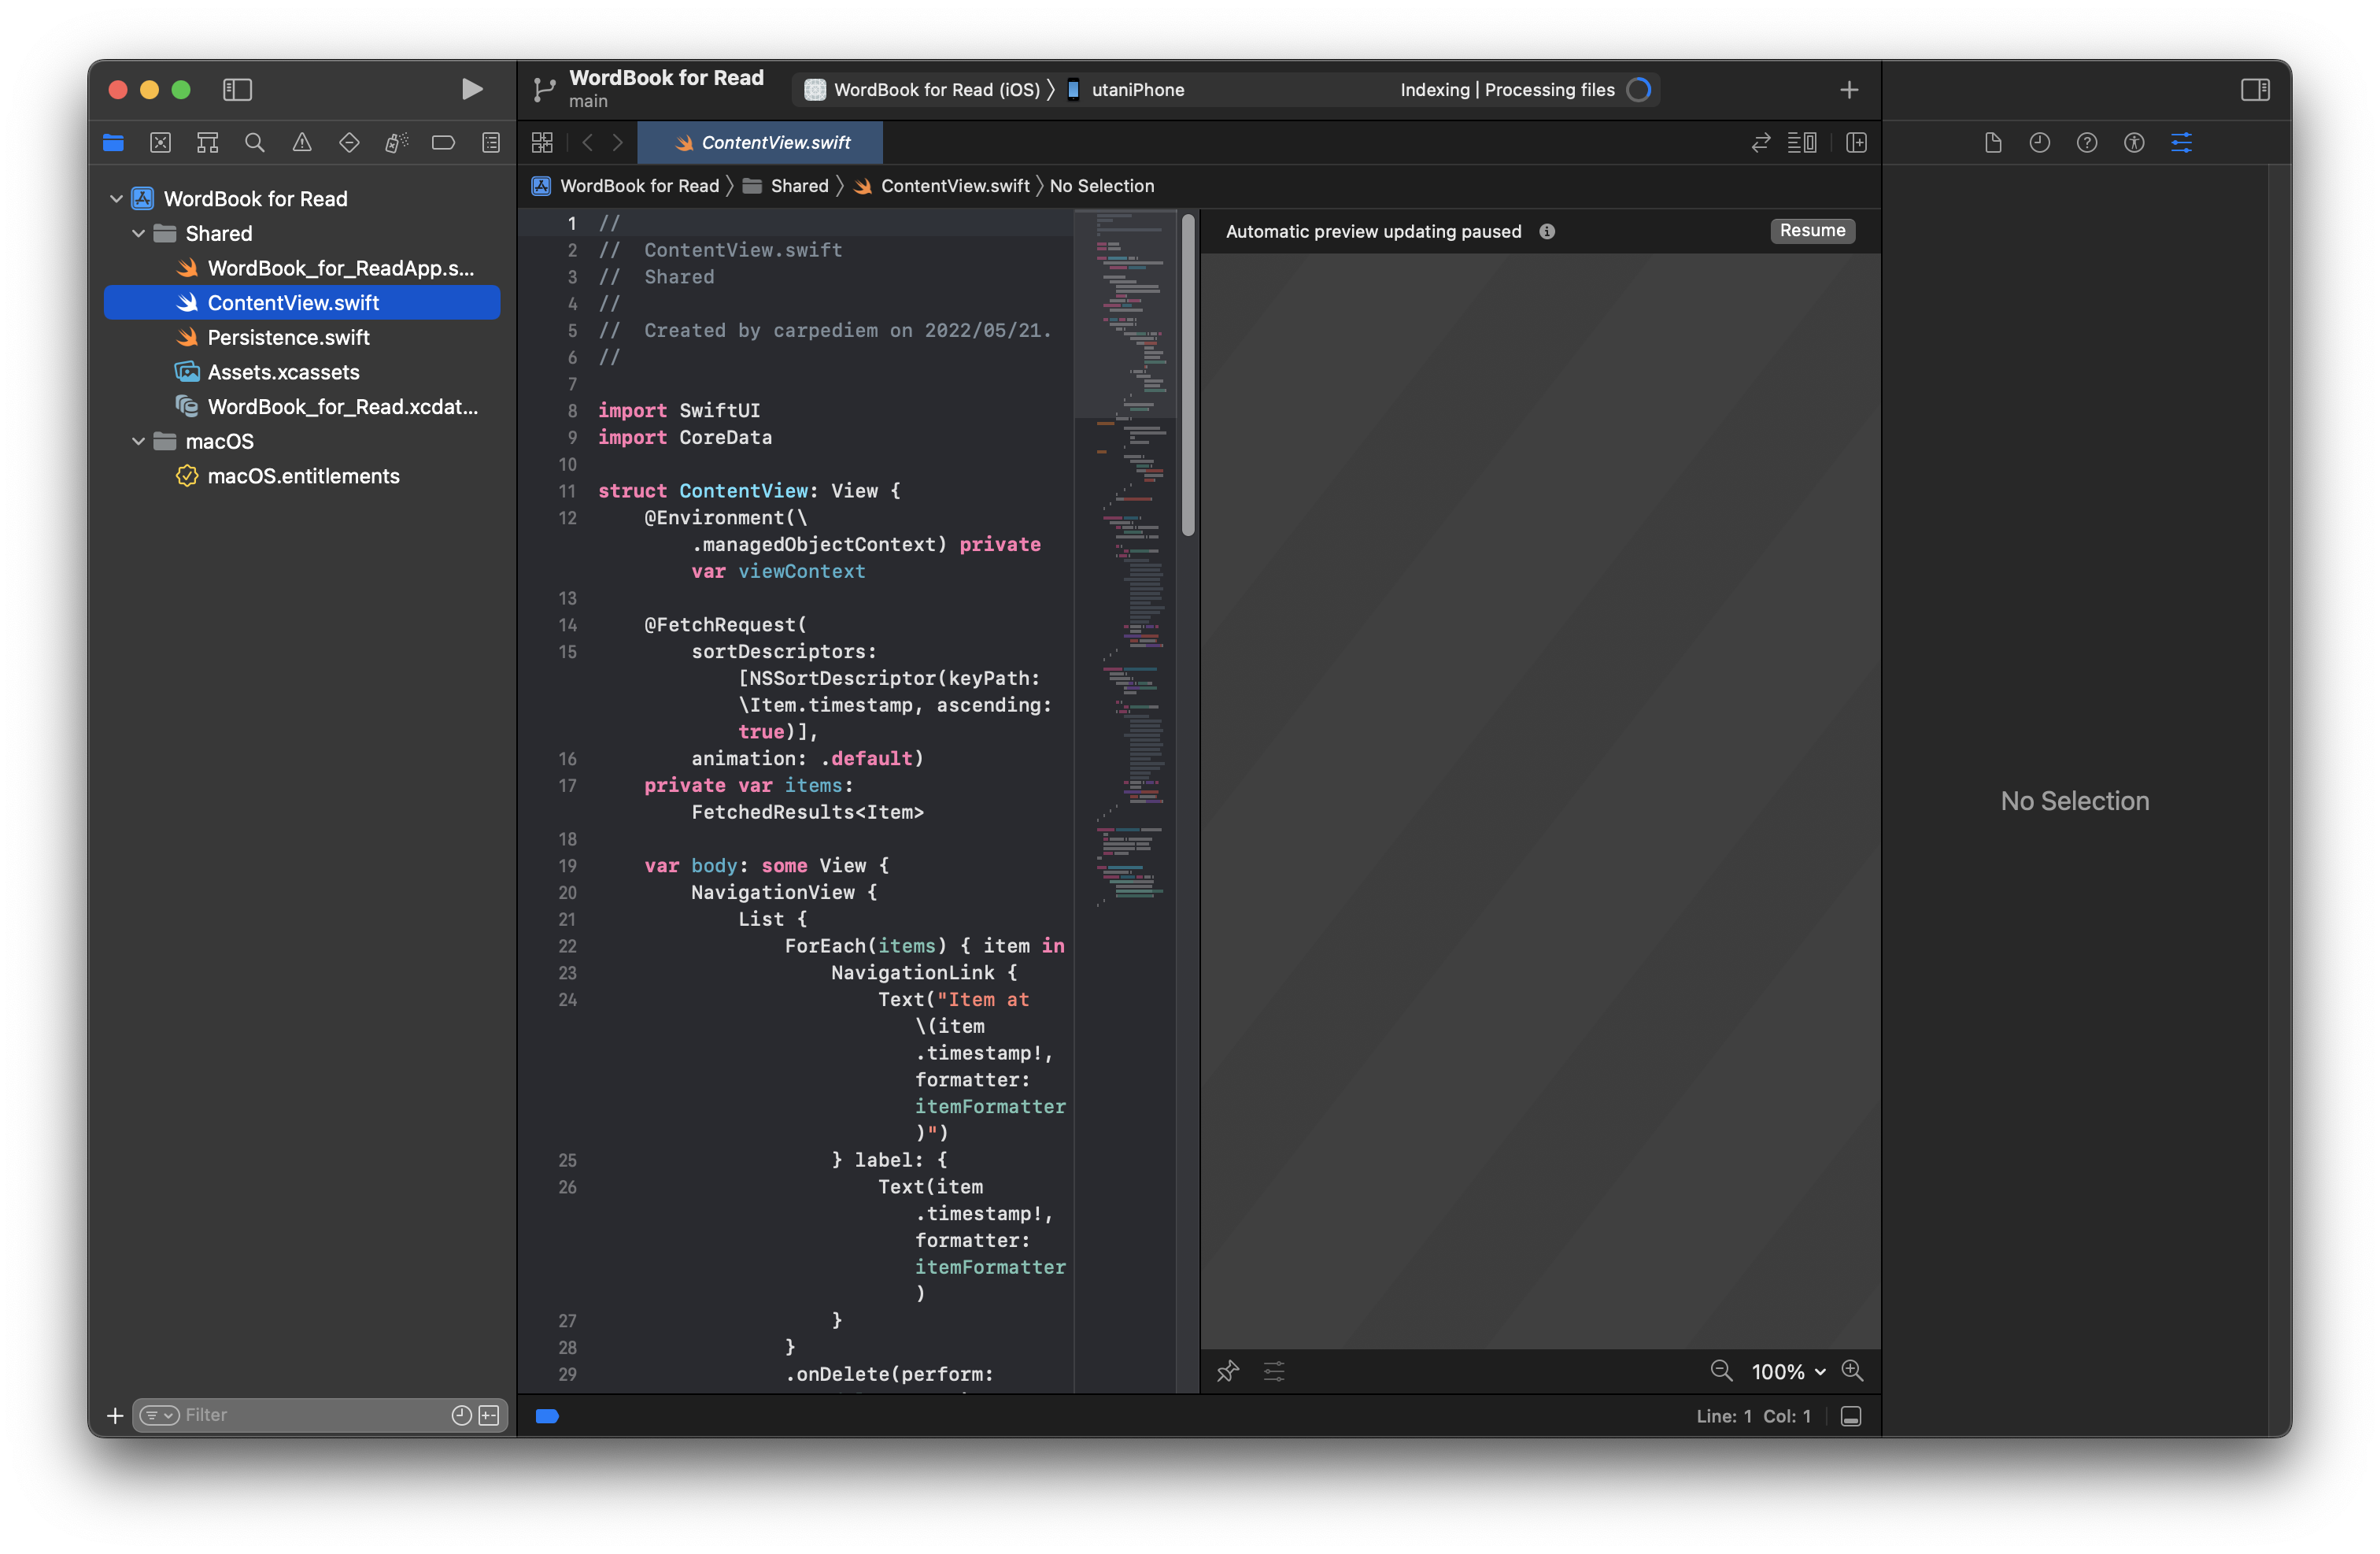This screenshot has width=2380, height=1554.
Task: Click the editor vertical scrollbar
Action: point(1188,374)
